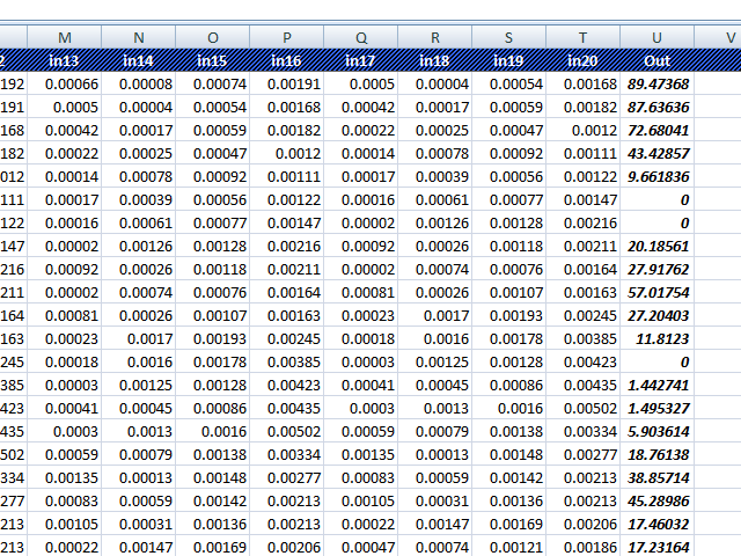The width and height of the screenshot is (741, 556).
Task: Select Out cell 38.85714
Action: tap(657, 477)
